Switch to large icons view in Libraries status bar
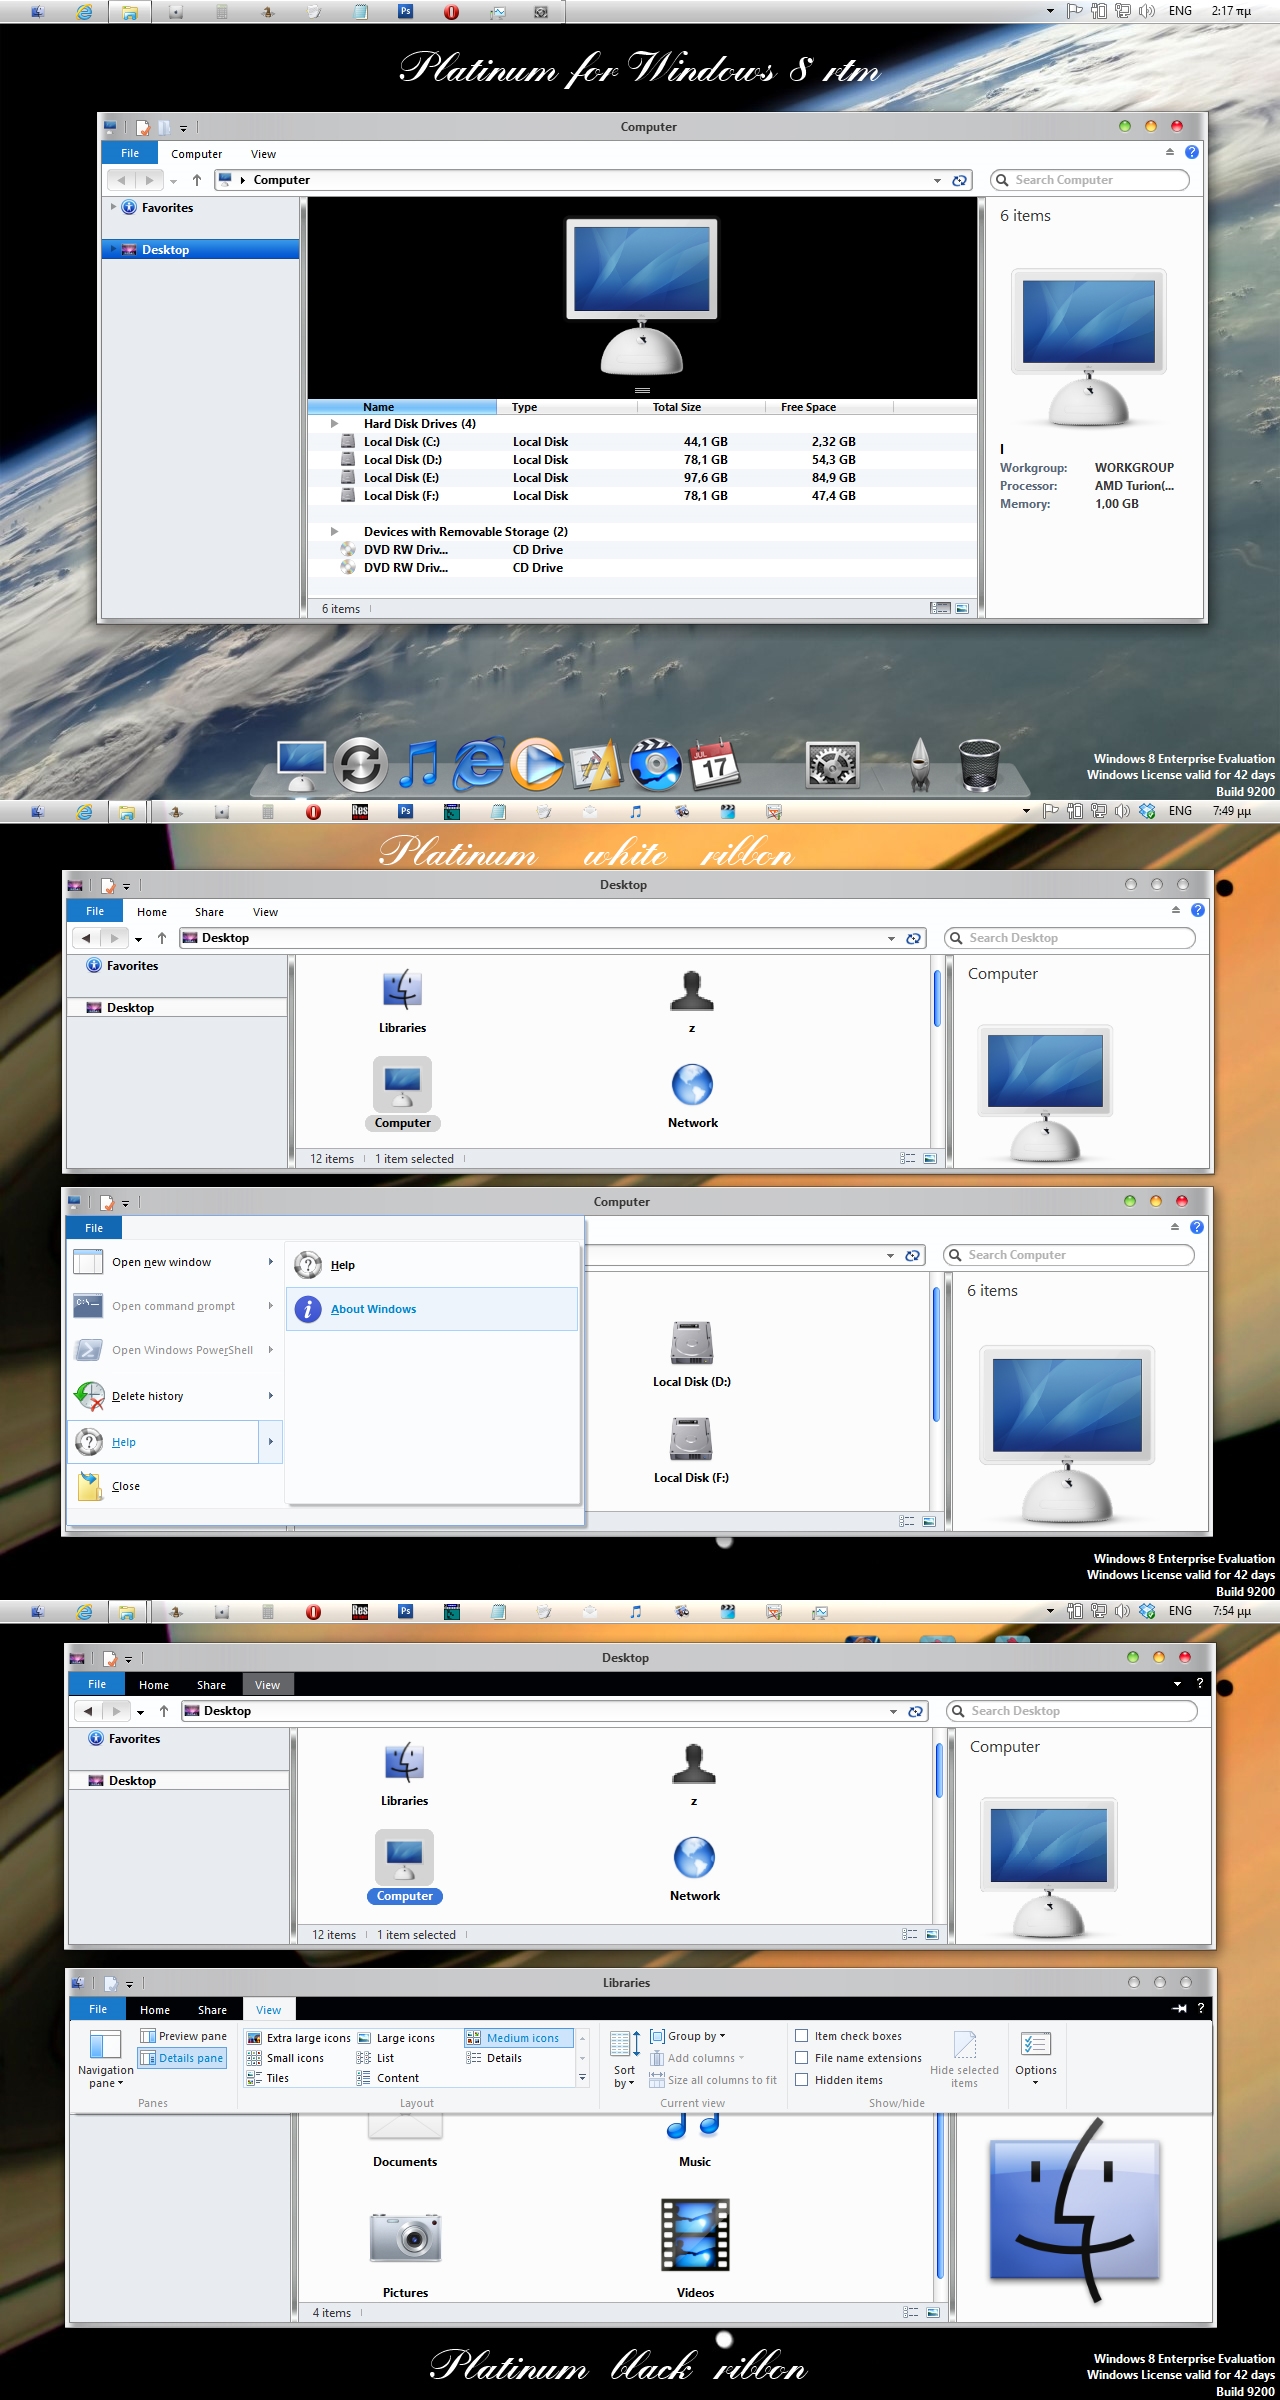Screen dimensions: 1280x2400 pos(933,2313)
